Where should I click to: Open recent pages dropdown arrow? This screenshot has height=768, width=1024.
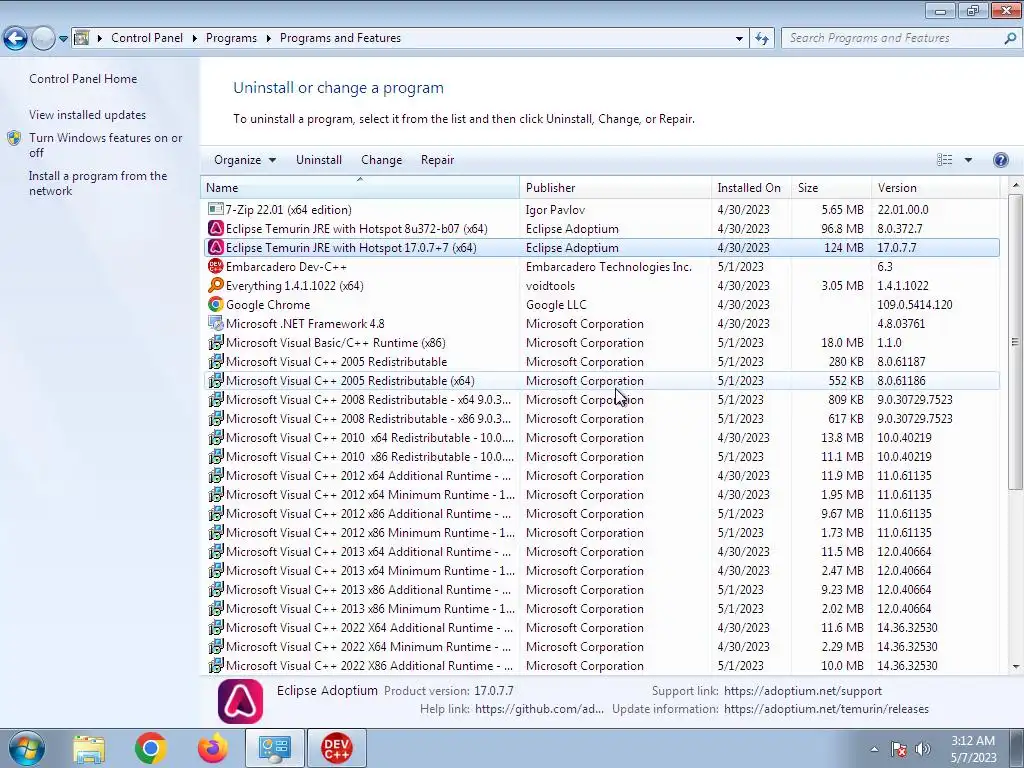[x=63, y=39]
